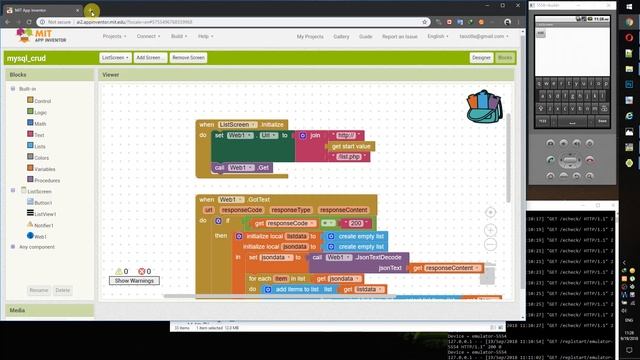The image size is (640, 360).
Task: Click the Remove Screen button
Action: pos(188,58)
